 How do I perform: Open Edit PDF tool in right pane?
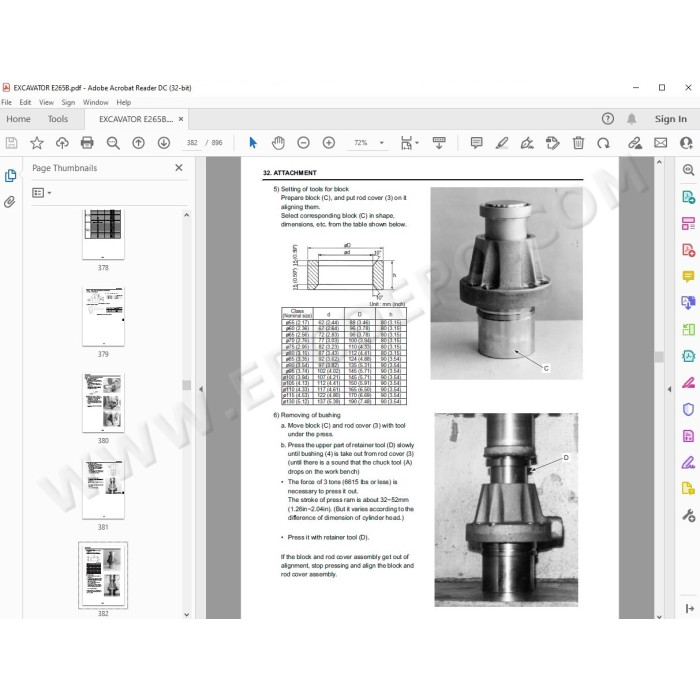click(688, 224)
